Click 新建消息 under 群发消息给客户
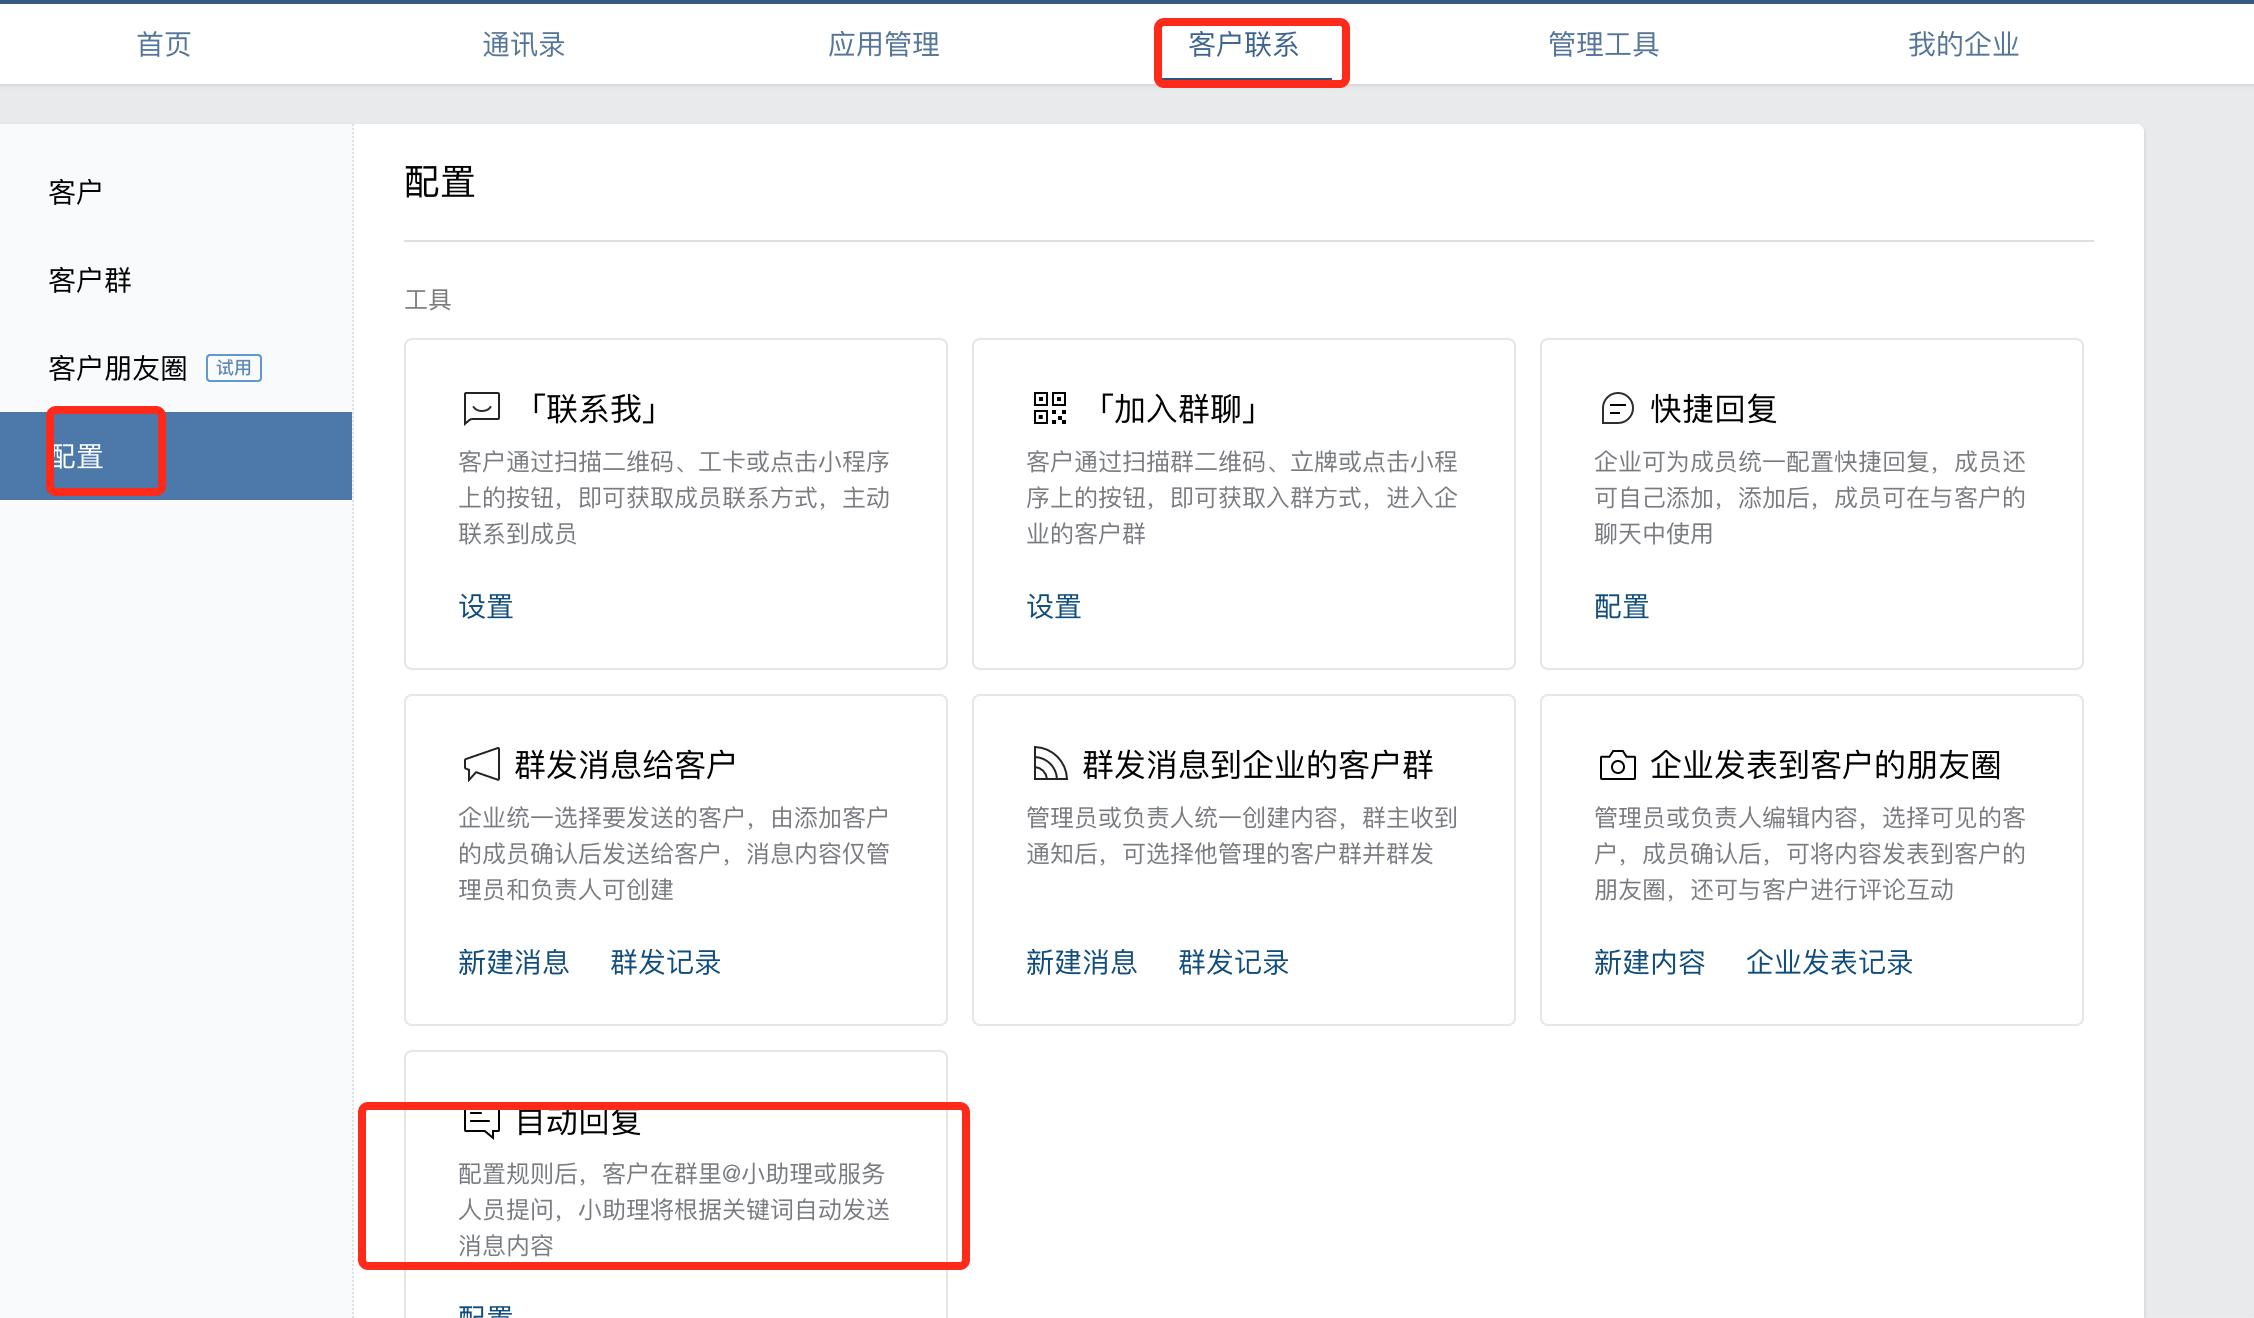2254x1318 pixels. pyautogui.click(x=514, y=962)
